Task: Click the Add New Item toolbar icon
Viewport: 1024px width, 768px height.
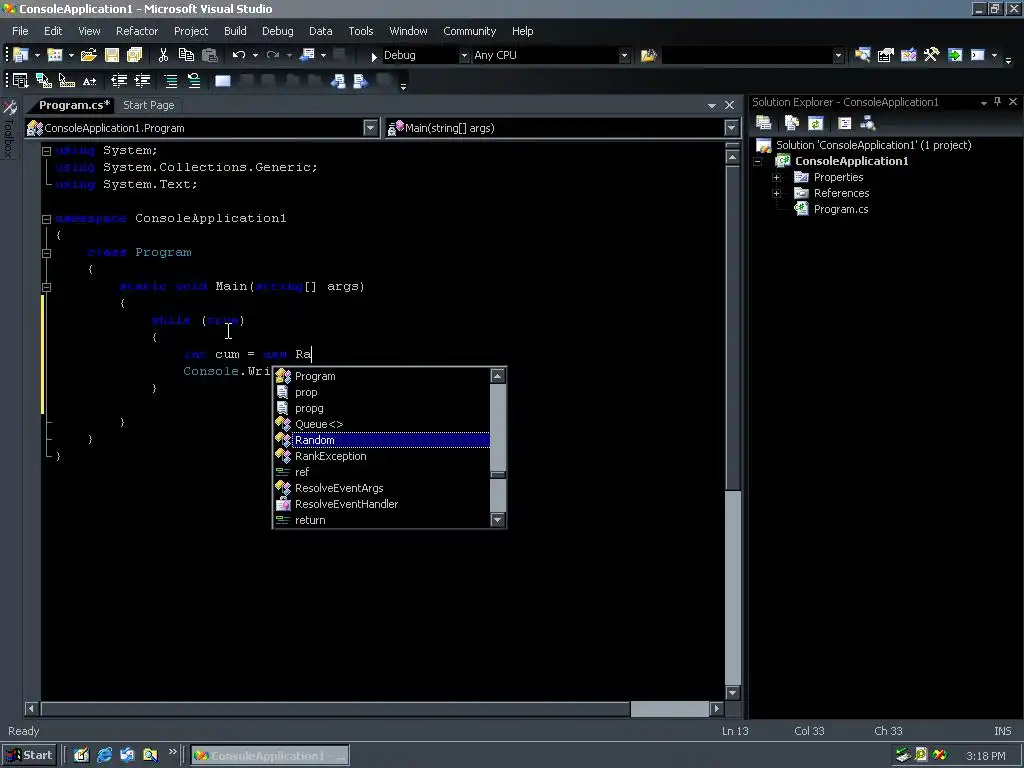Action: [x=55, y=56]
